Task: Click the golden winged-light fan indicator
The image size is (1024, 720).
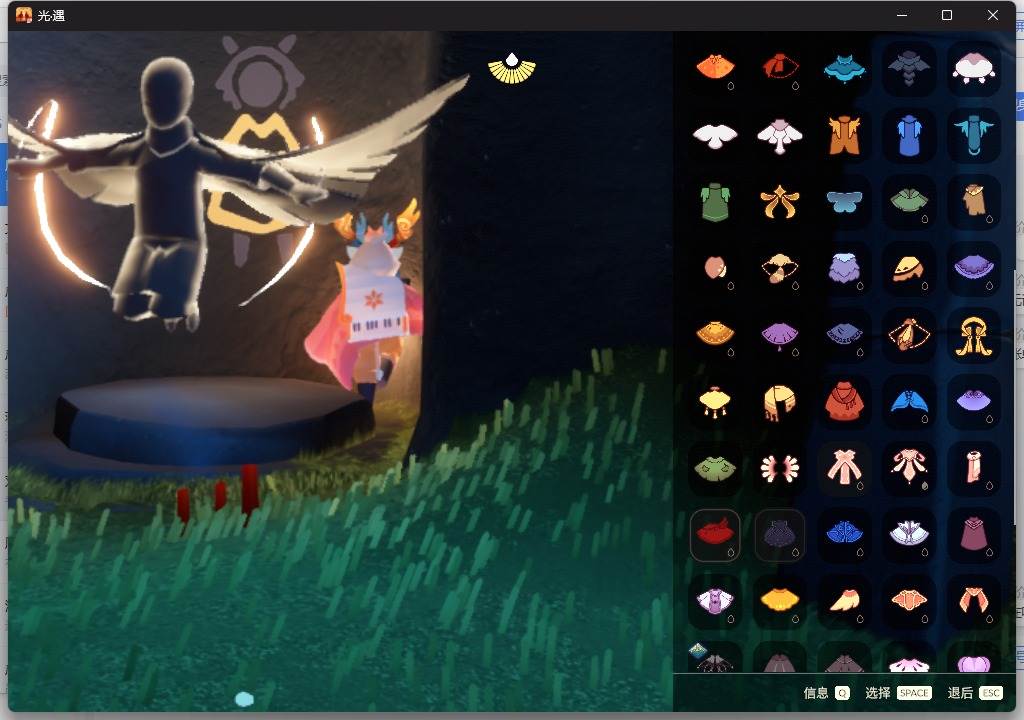Action: click(511, 68)
